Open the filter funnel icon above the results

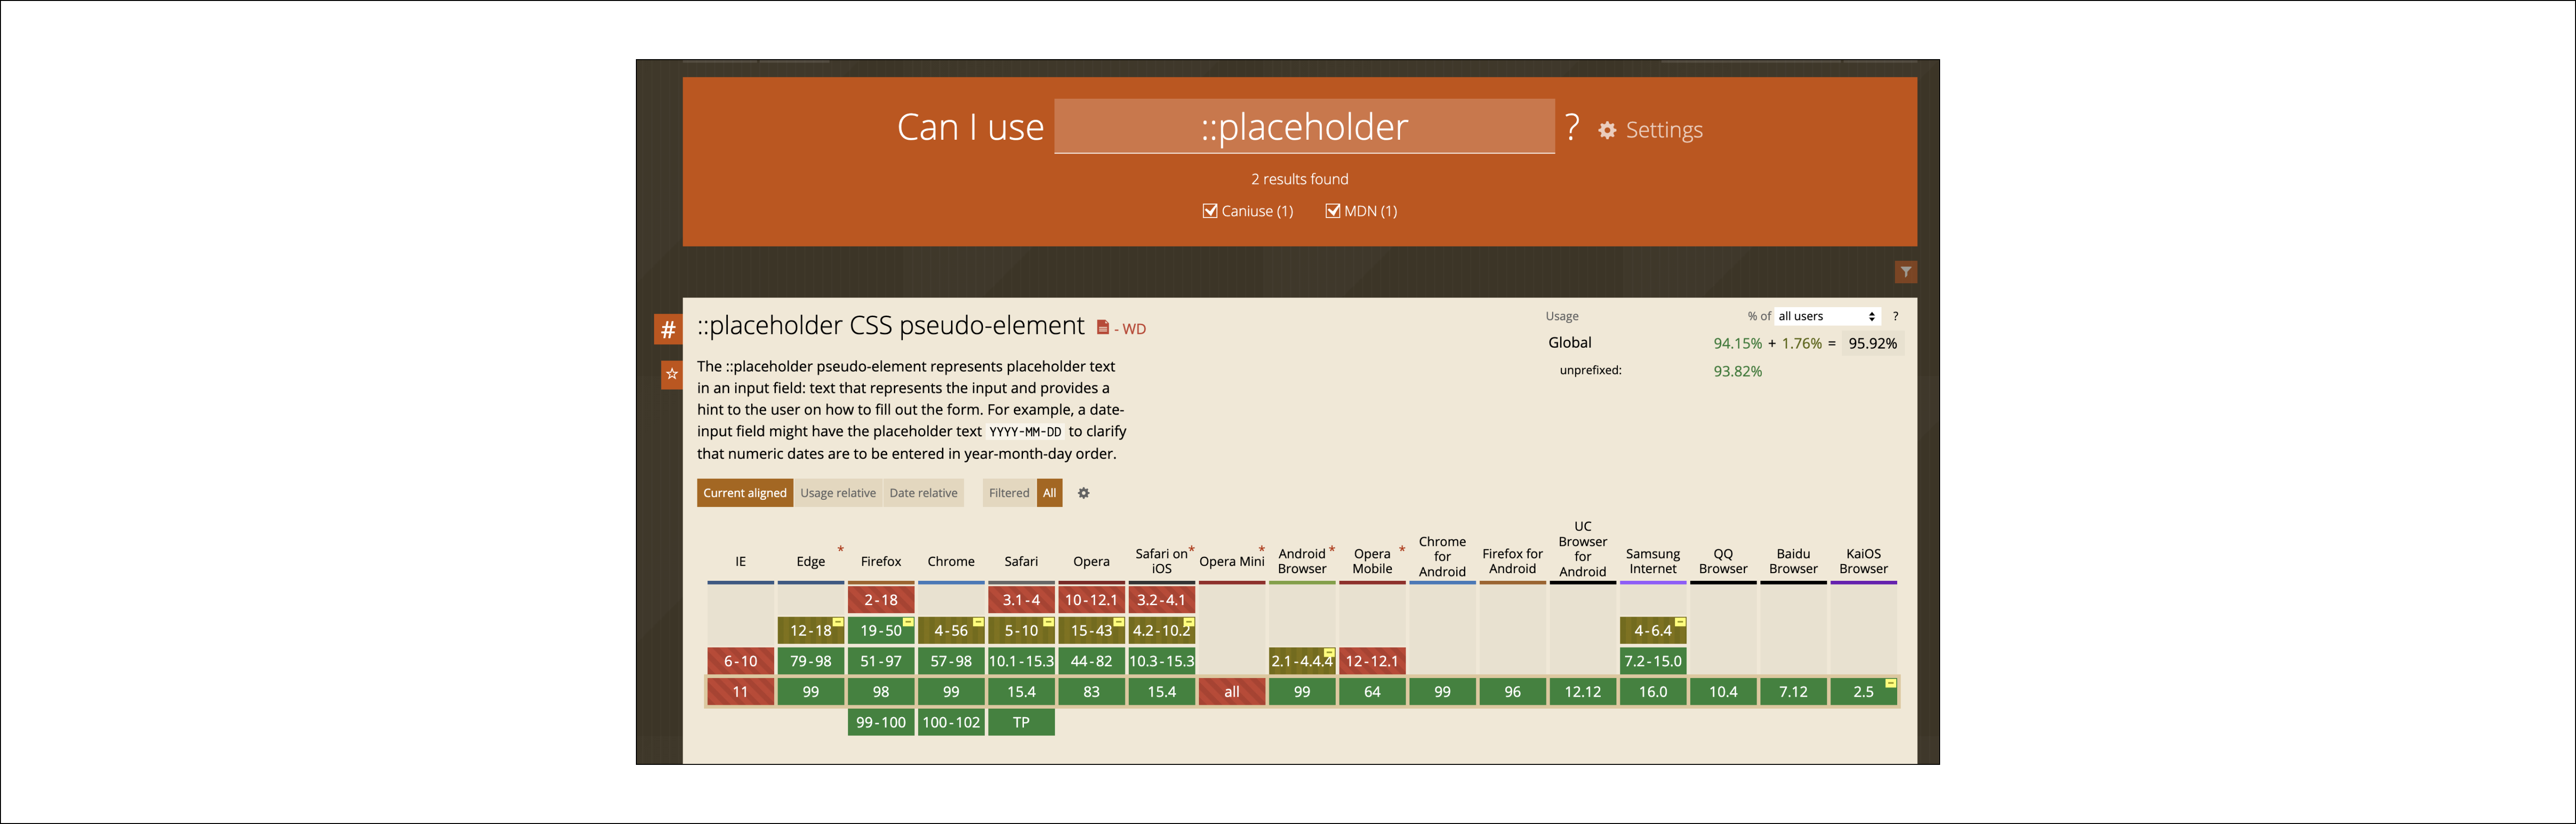(x=1906, y=271)
